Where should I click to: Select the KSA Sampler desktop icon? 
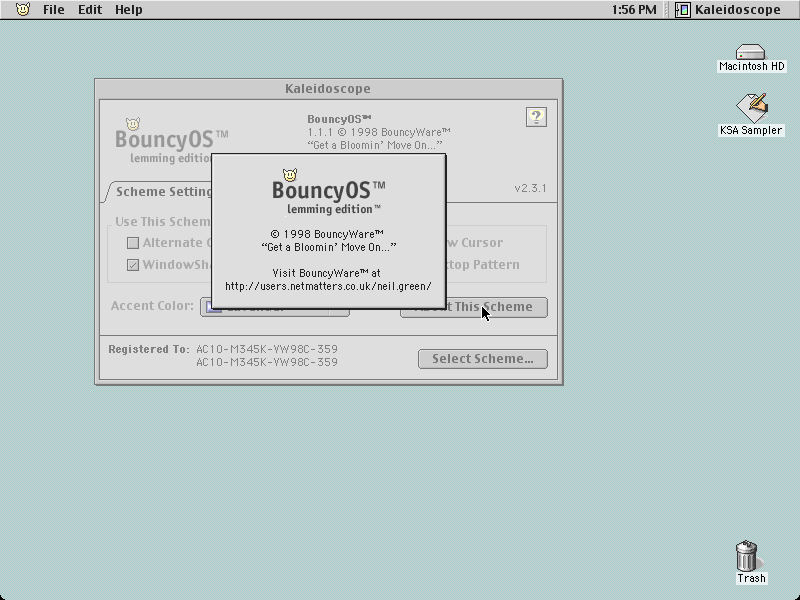click(x=752, y=108)
